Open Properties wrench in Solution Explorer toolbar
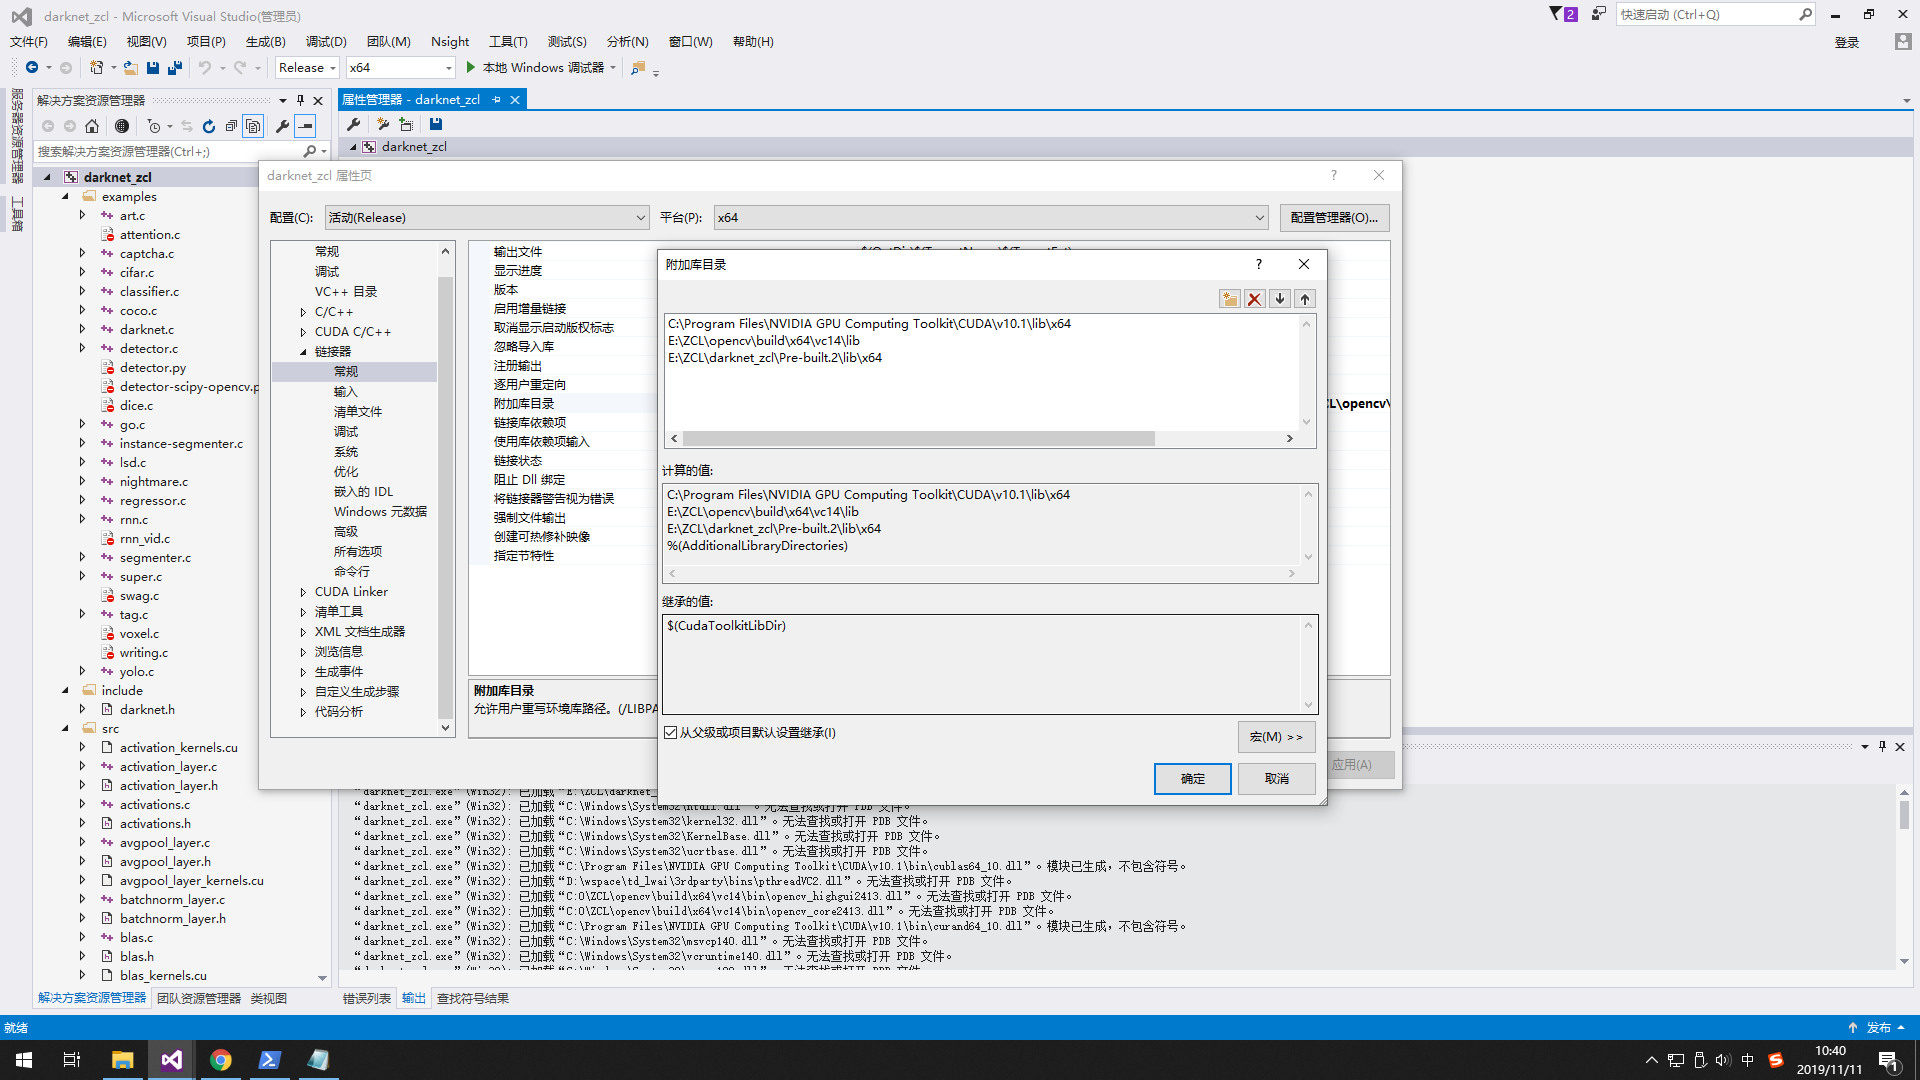The image size is (1920, 1080). [283, 126]
